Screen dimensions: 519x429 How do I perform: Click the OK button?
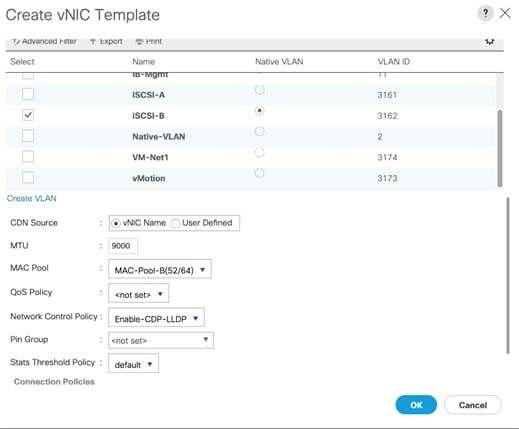click(416, 405)
